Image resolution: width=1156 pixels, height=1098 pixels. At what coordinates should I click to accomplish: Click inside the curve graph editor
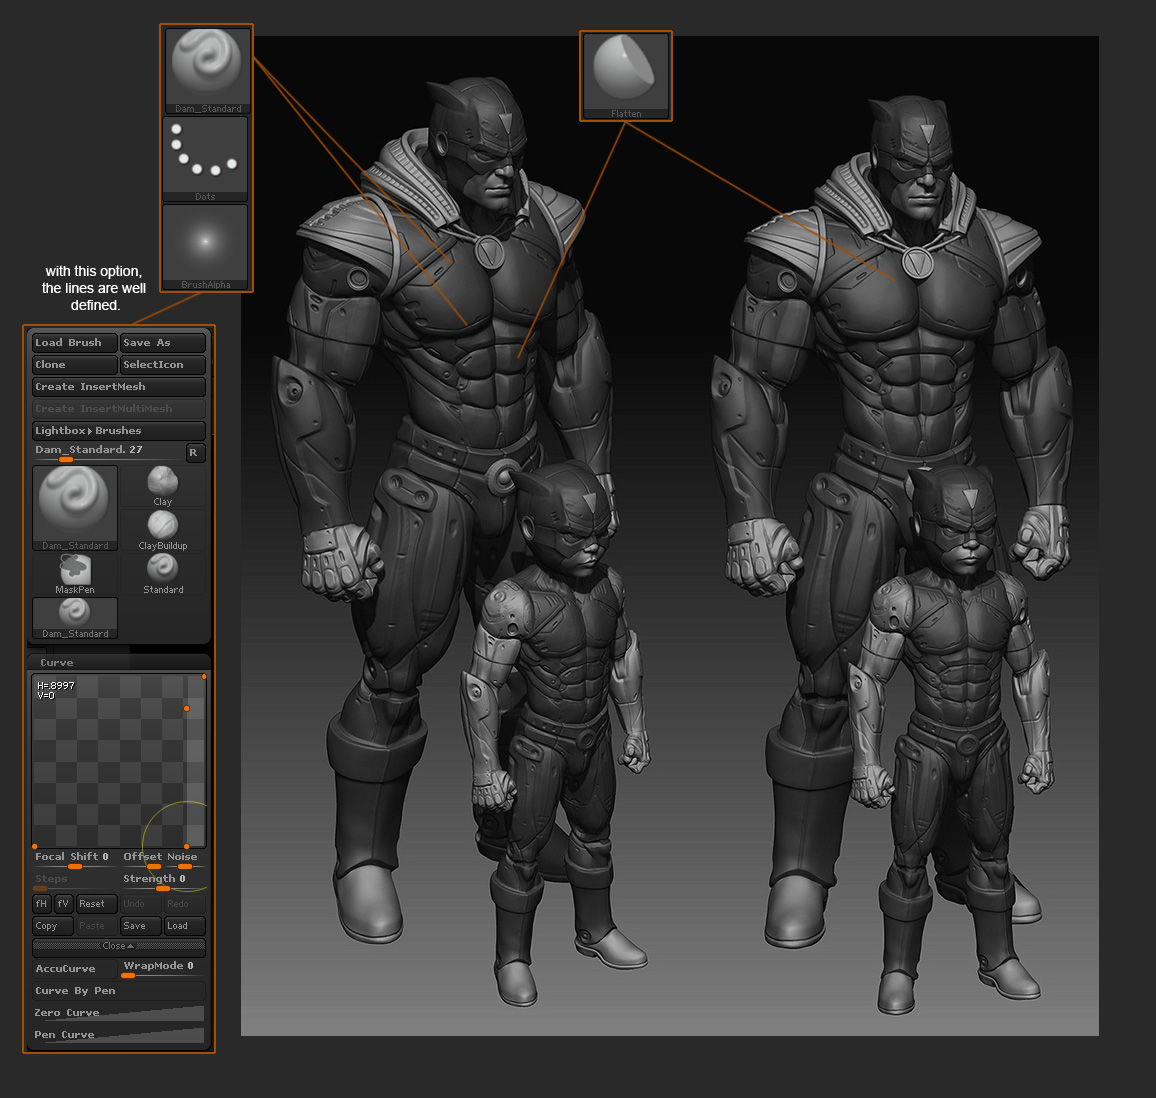pos(119,760)
